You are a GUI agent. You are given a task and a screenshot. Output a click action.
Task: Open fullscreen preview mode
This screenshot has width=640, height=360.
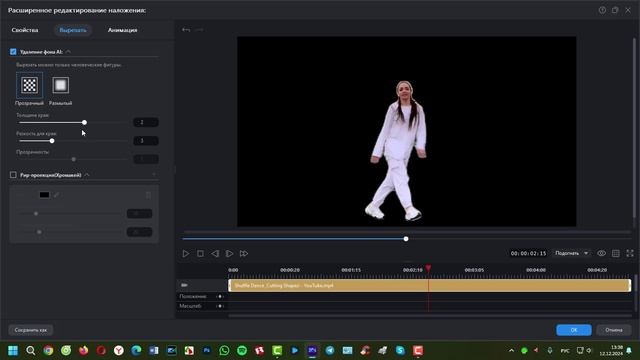[x=630, y=253]
